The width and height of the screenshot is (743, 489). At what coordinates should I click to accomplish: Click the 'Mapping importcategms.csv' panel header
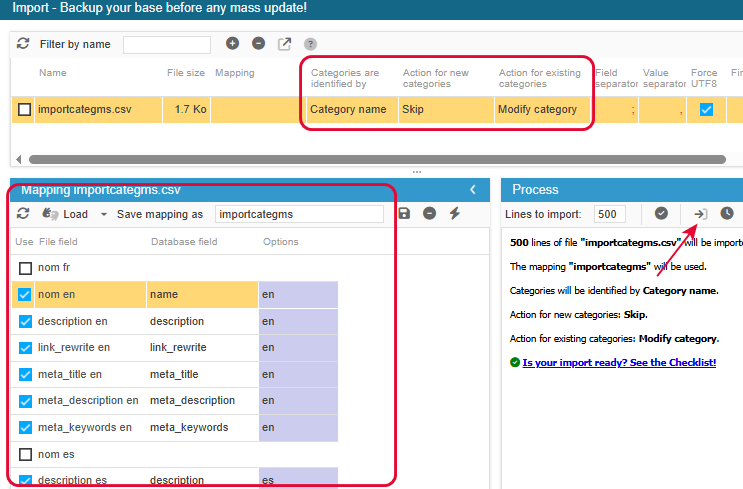pos(250,190)
